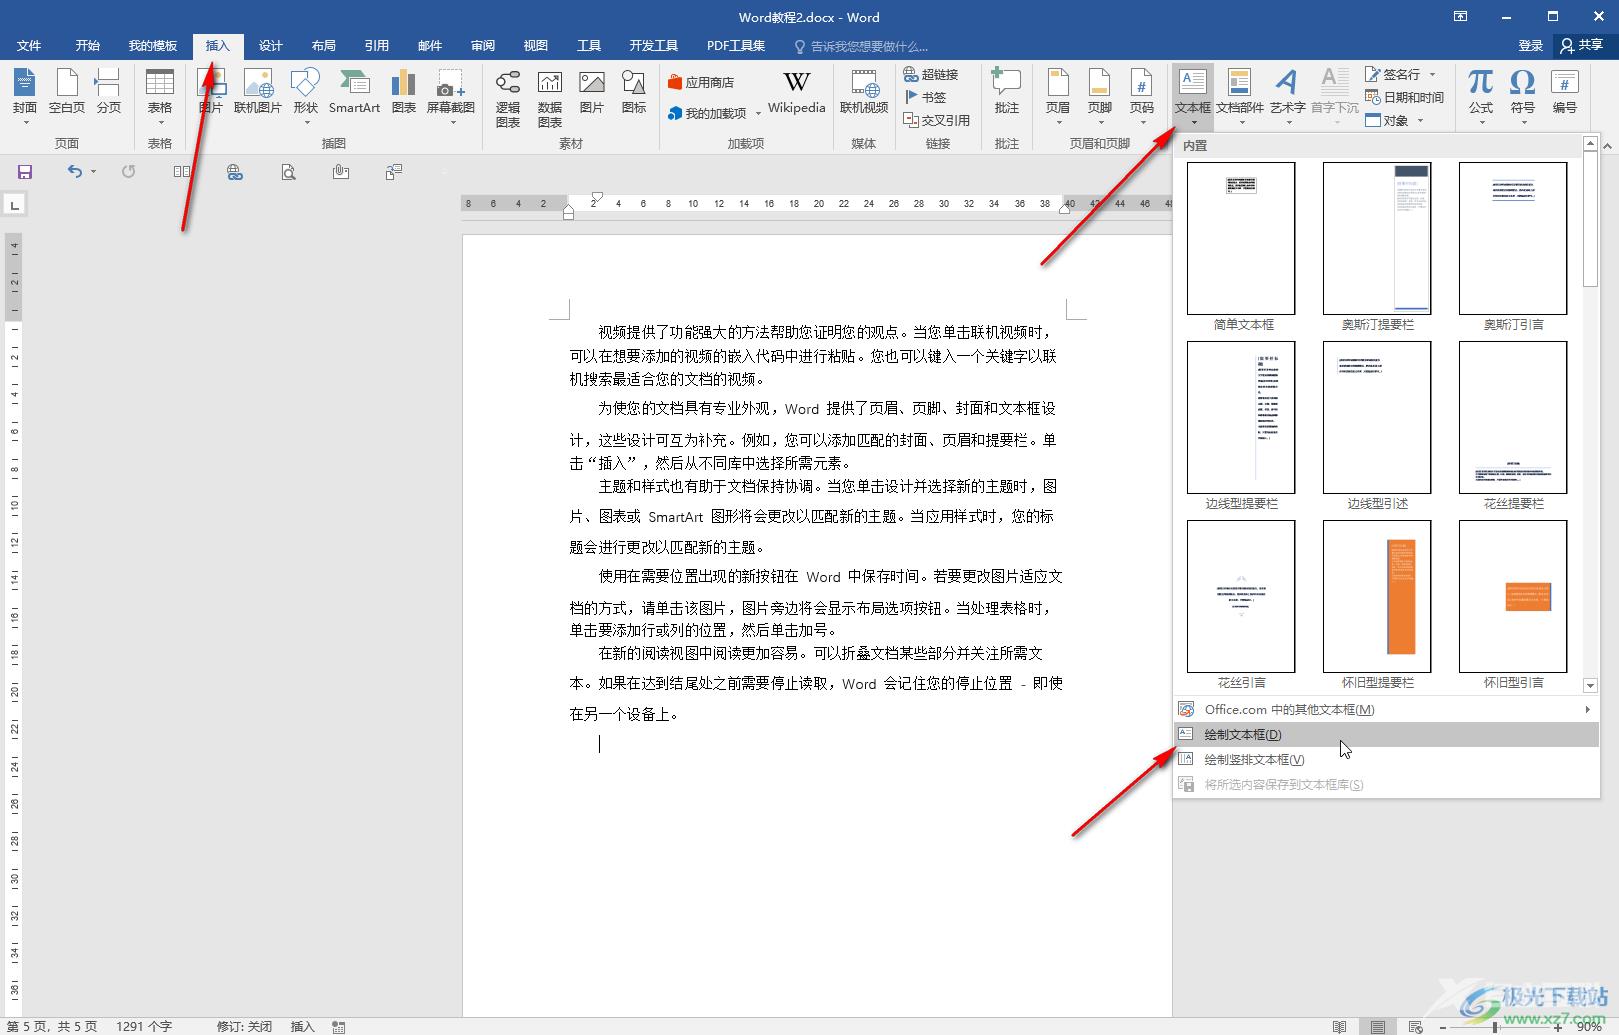Screen dimensions: 1619x1035
Task: Select the Austin Quote (奥斯汀引言) thumbnail
Action: (x=1513, y=246)
